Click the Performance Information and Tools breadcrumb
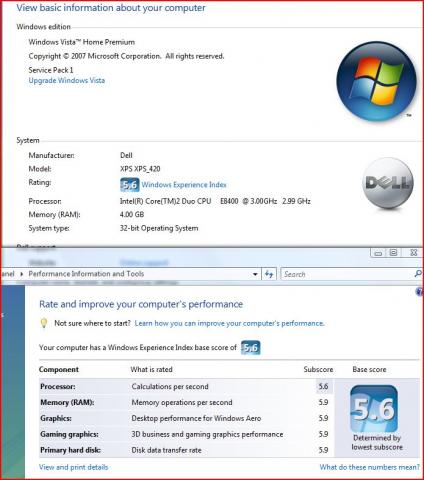The height and width of the screenshot is (480, 424). (86, 274)
